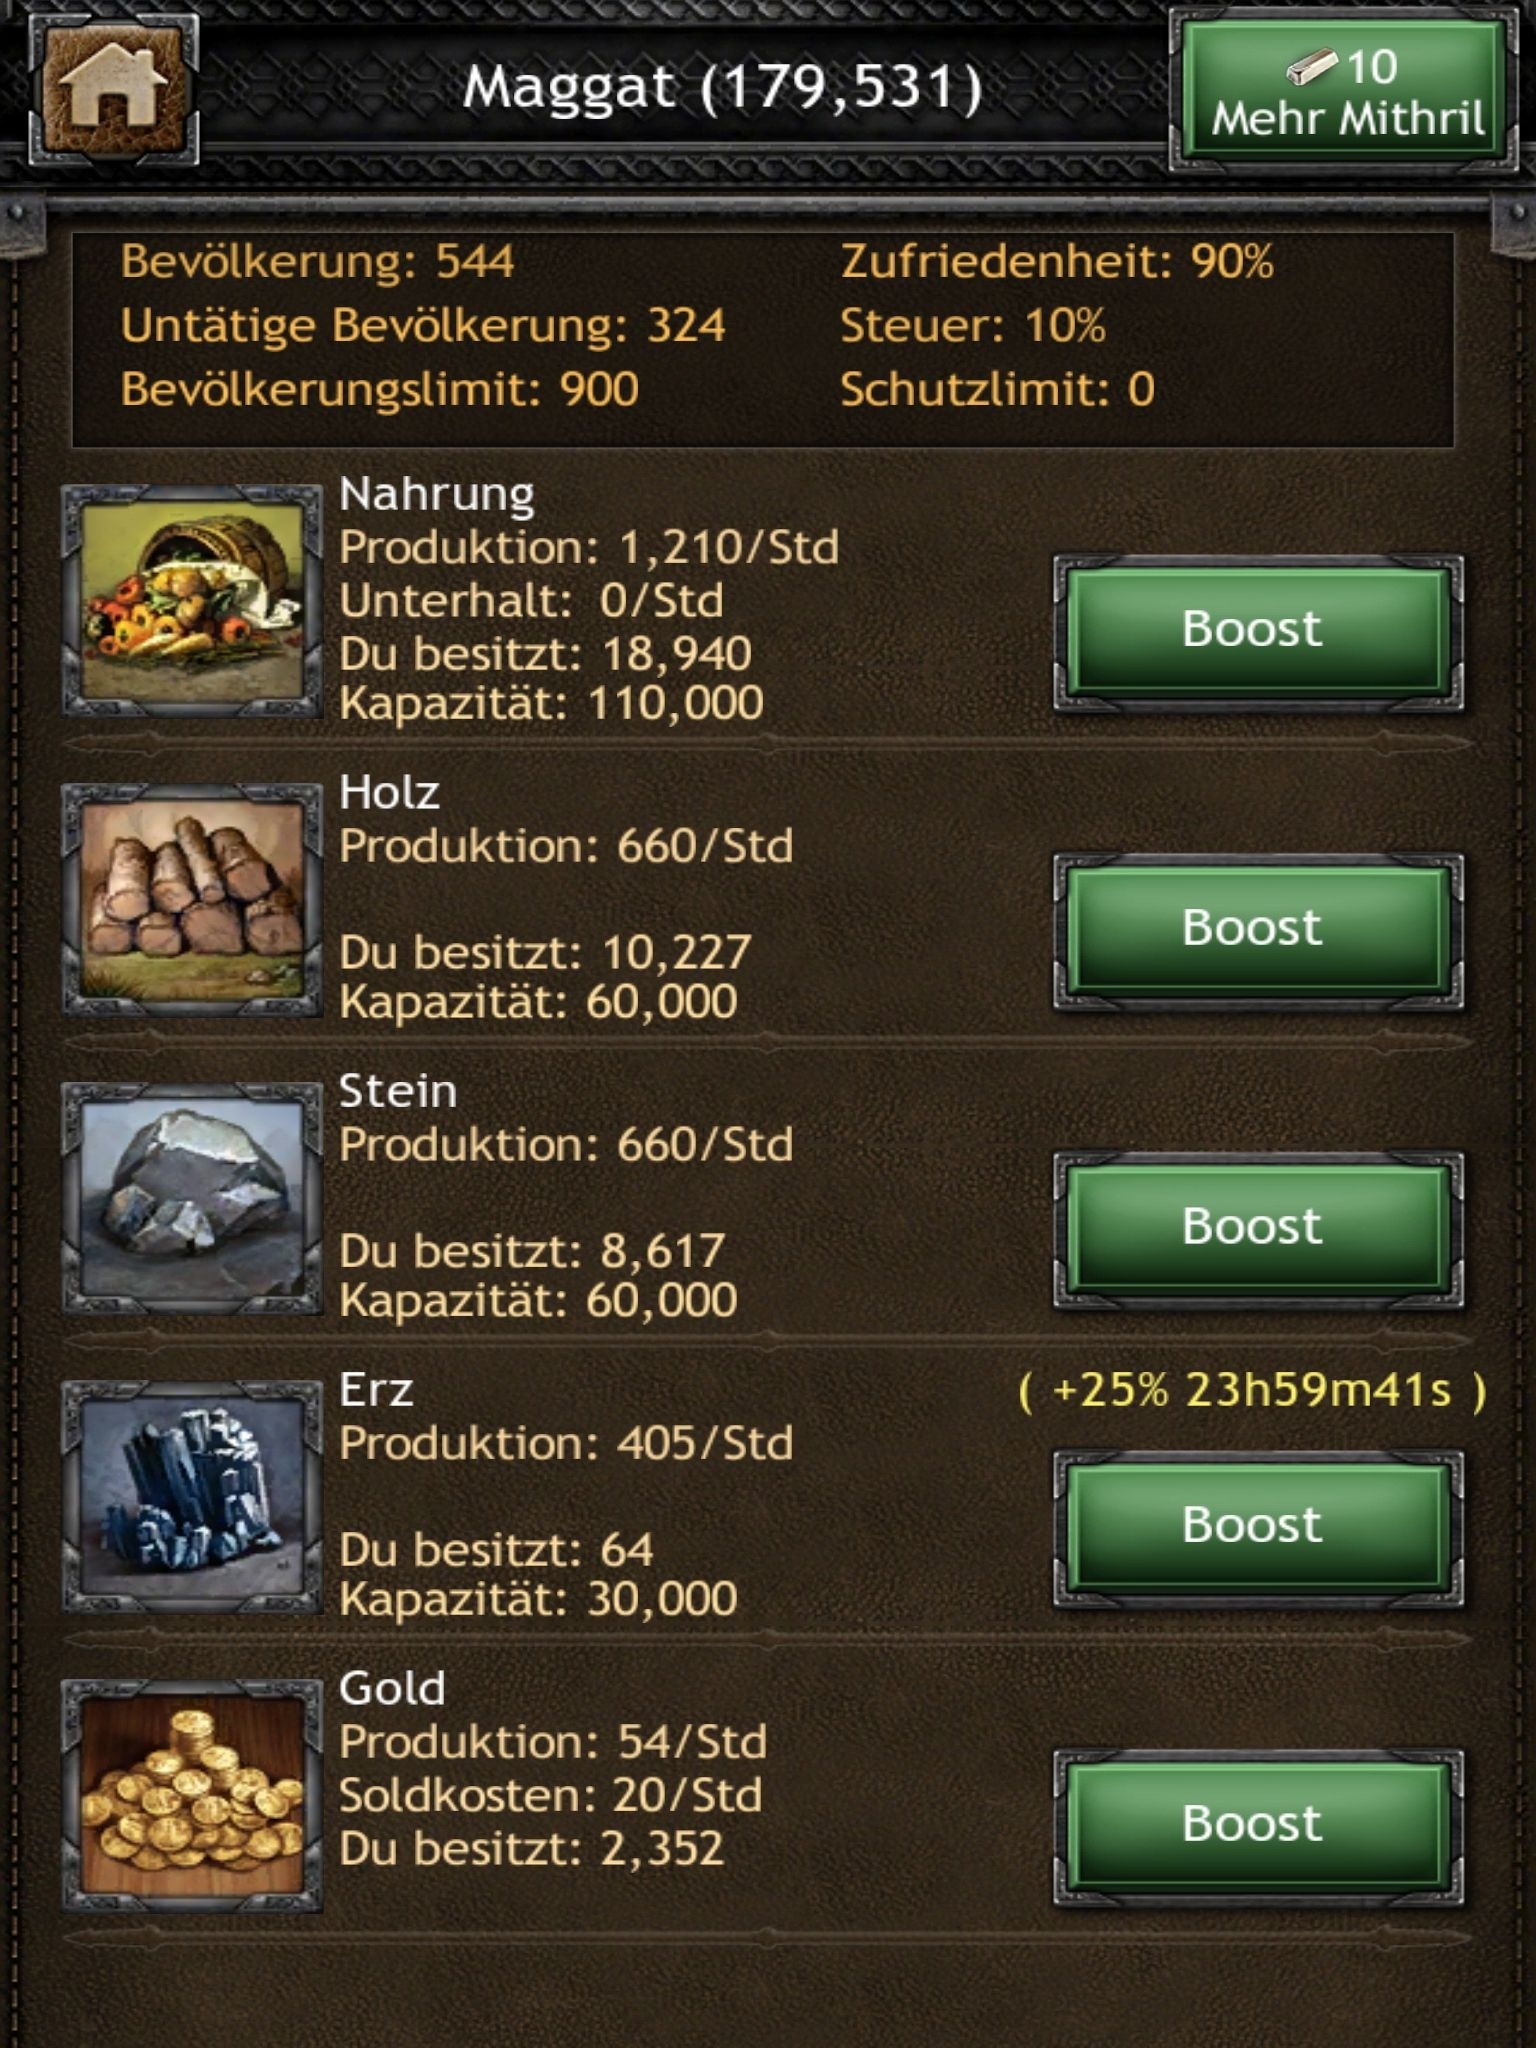The height and width of the screenshot is (2048, 1536).
Task: Select the Erz ore crystal icon
Action: (x=192, y=1497)
